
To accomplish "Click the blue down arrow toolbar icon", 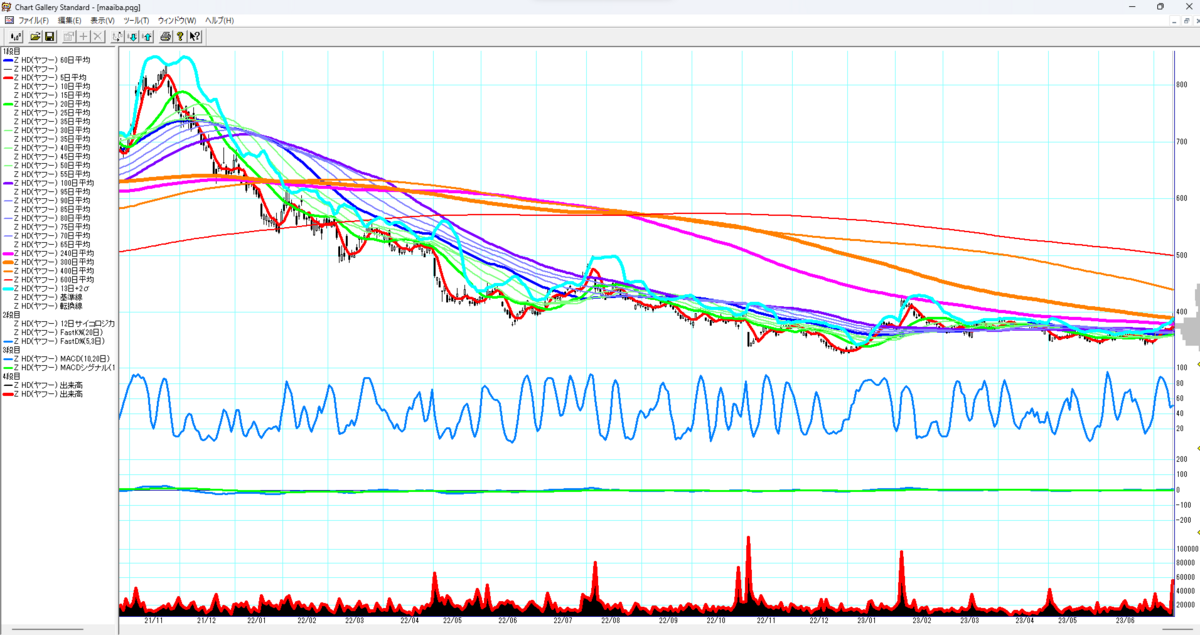I will pyautogui.click(x=132, y=36).
